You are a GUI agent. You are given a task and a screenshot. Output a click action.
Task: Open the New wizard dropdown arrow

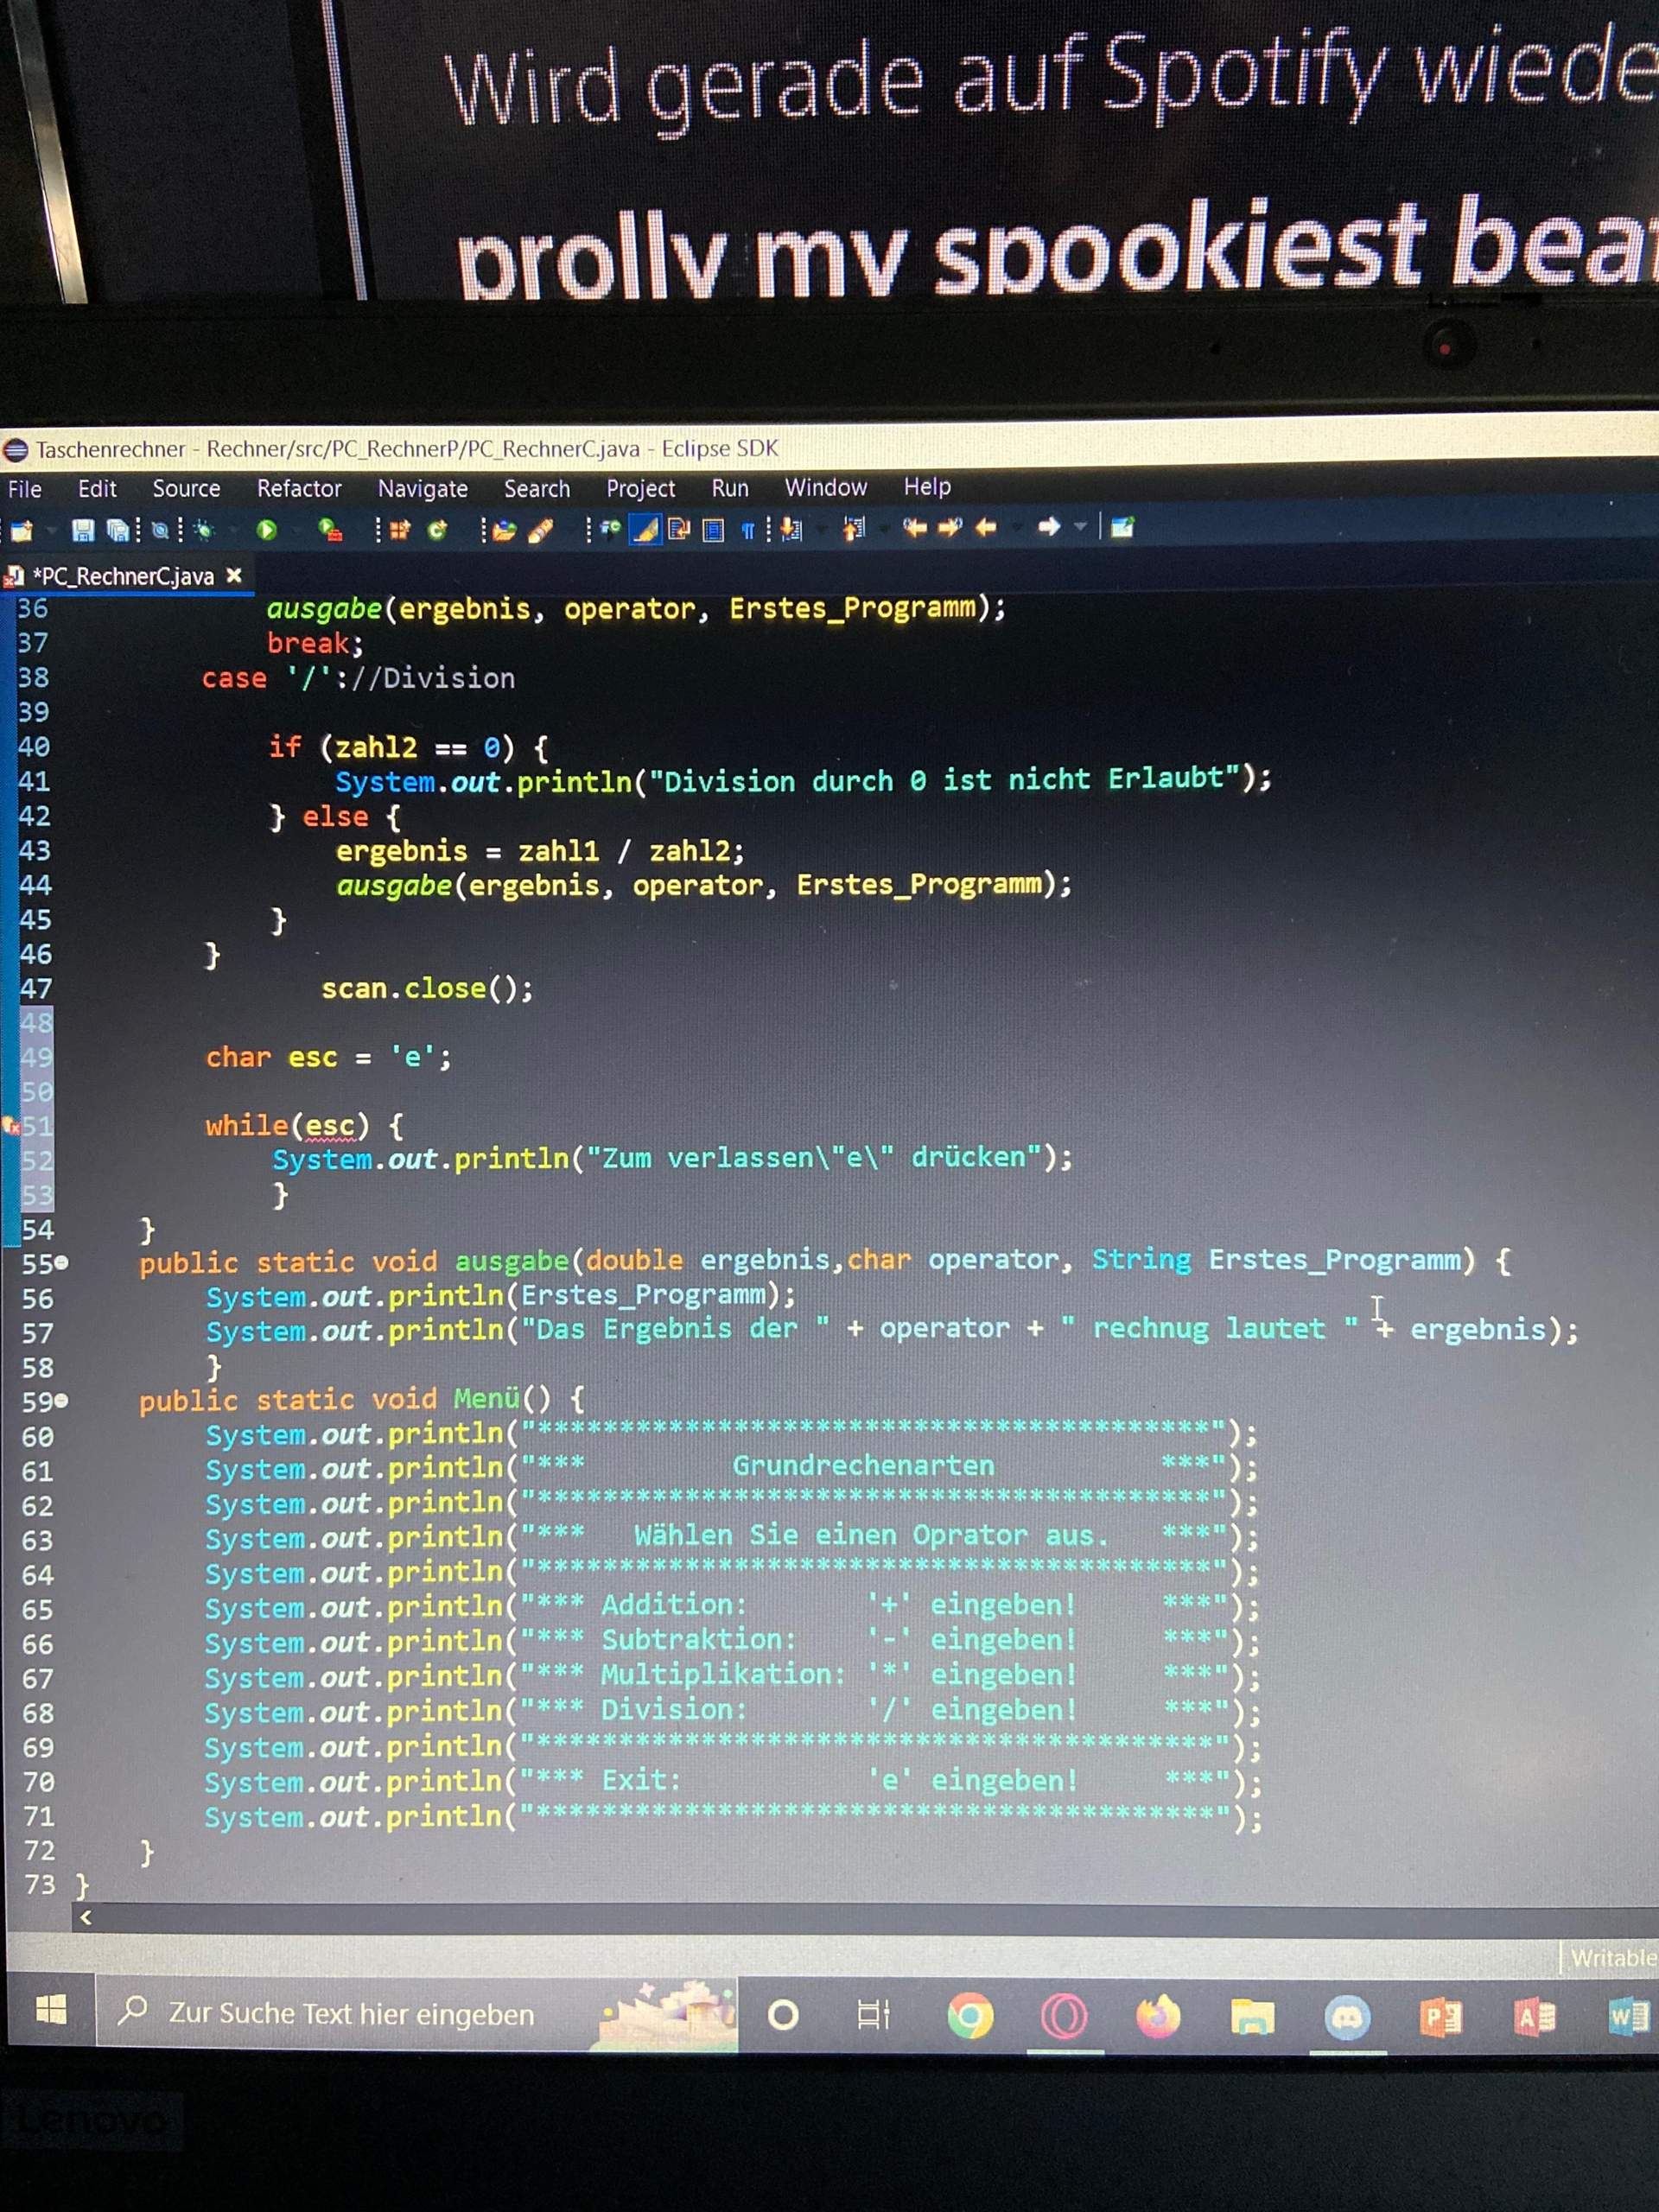coord(51,528)
